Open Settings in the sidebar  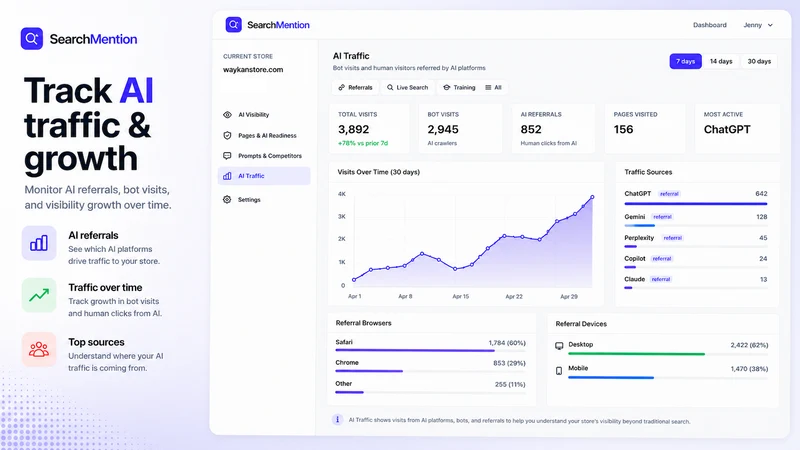tap(264, 199)
